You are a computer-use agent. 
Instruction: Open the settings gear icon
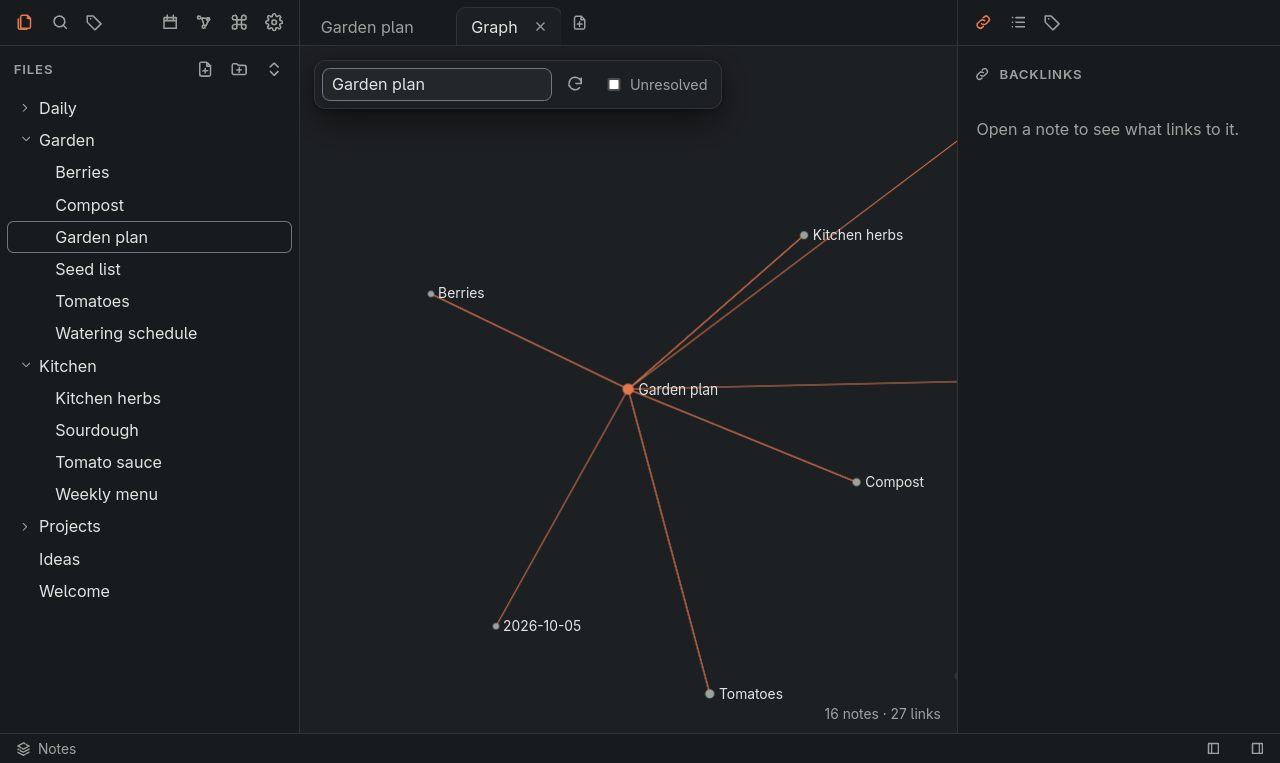coord(274,22)
